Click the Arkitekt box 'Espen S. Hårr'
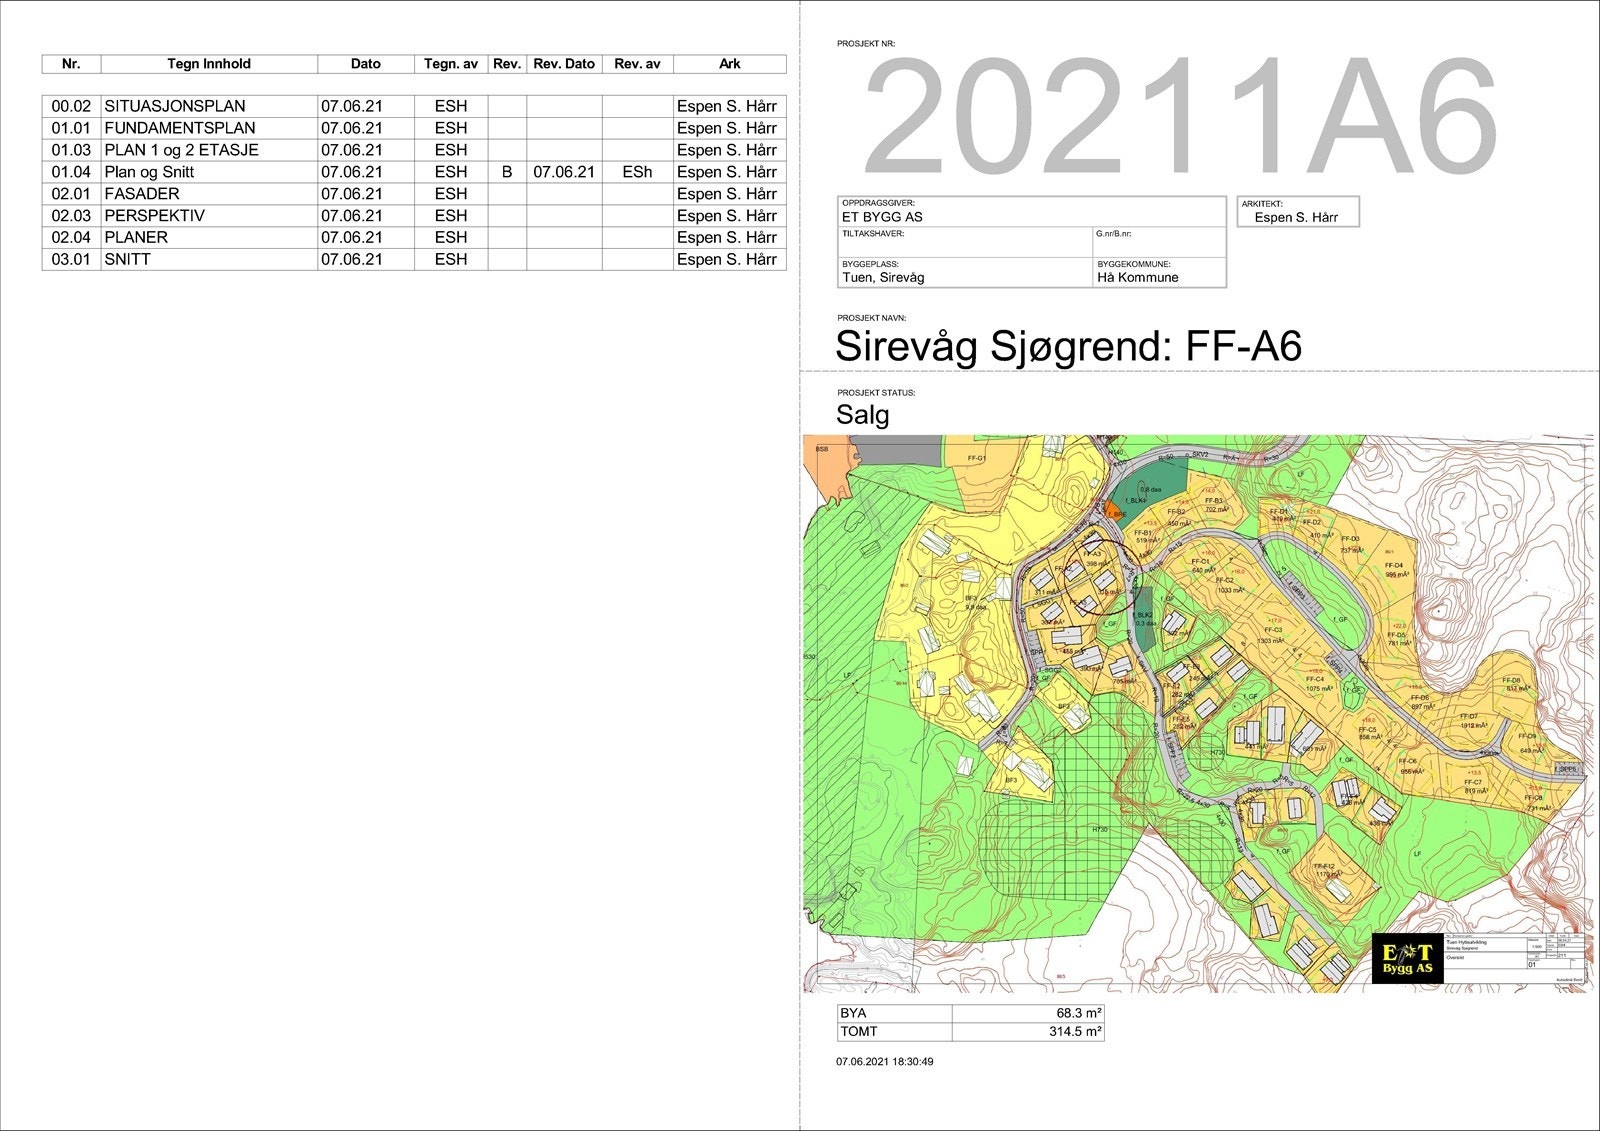This screenshot has width=1600, height=1131. tap(1298, 212)
